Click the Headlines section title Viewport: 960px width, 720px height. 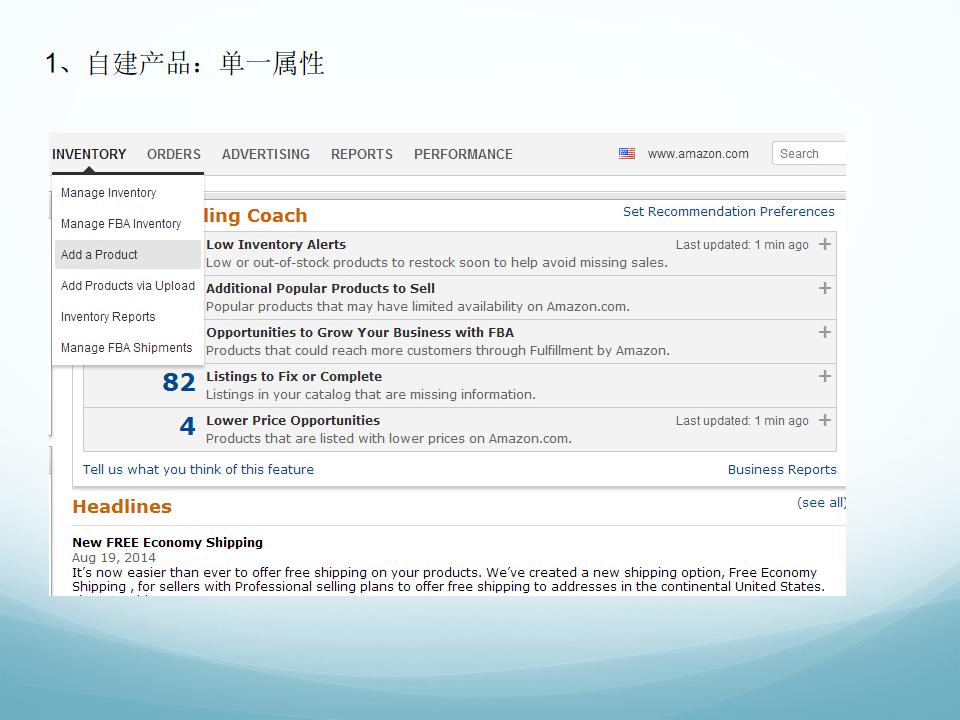pyautogui.click(x=122, y=506)
